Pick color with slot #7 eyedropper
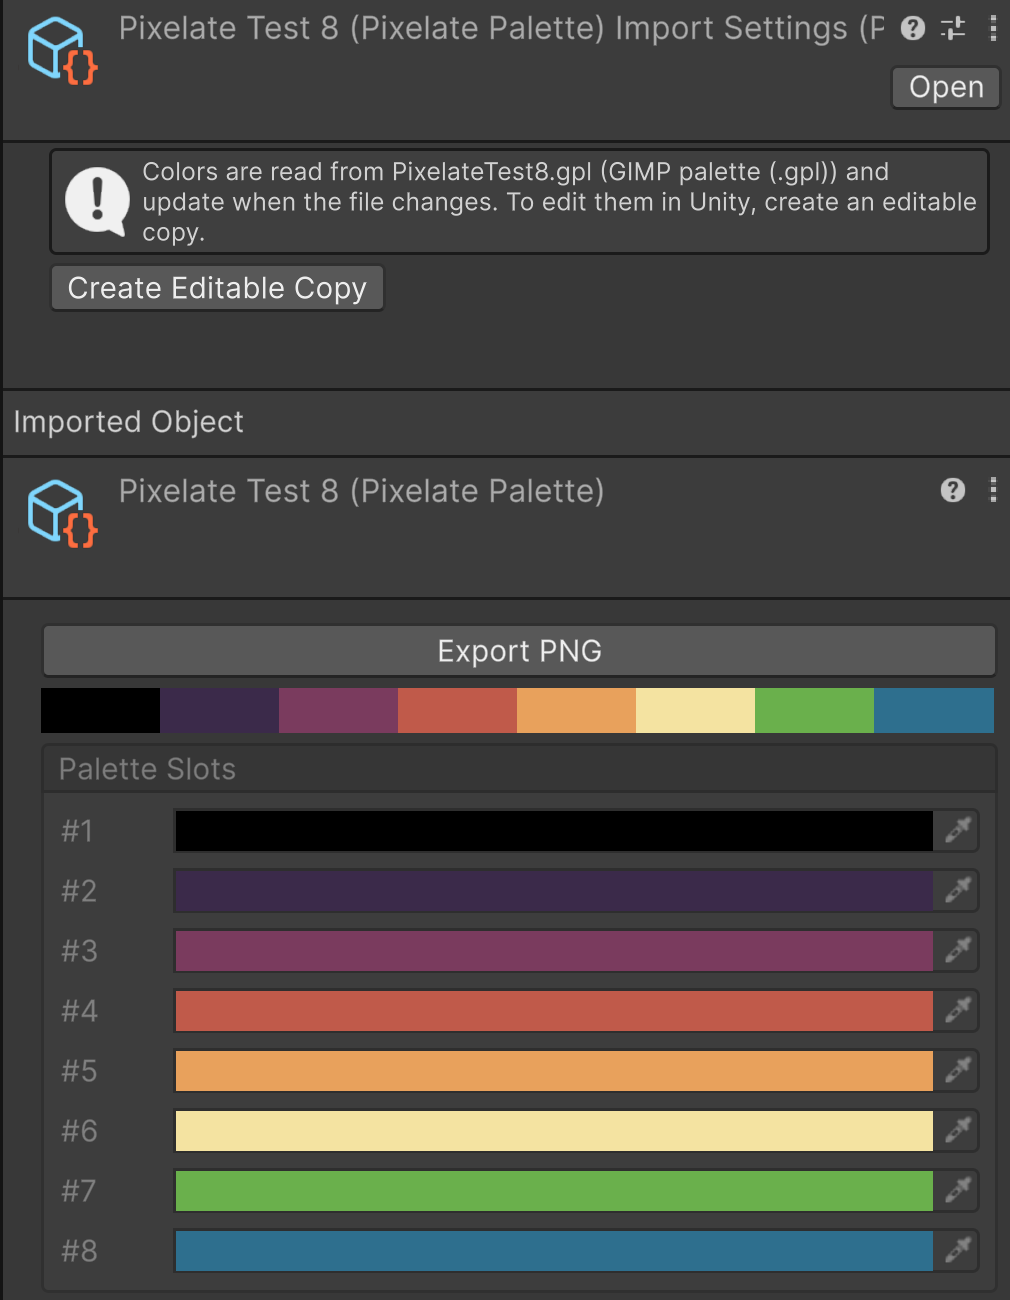Image resolution: width=1010 pixels, height=1300 pixels. 957,1191
